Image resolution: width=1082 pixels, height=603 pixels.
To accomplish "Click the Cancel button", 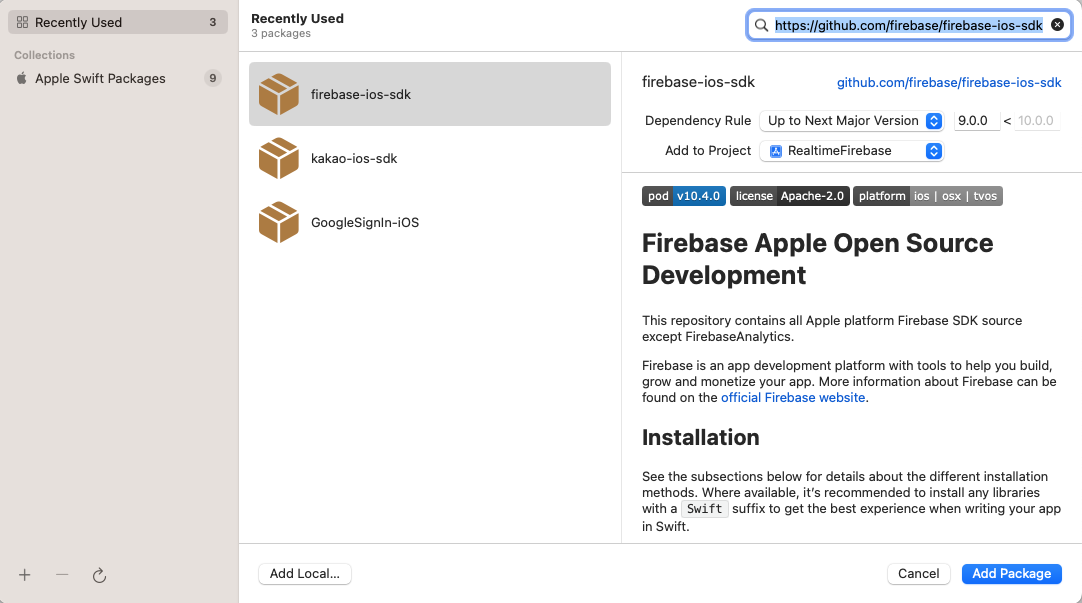I will 918,573.
